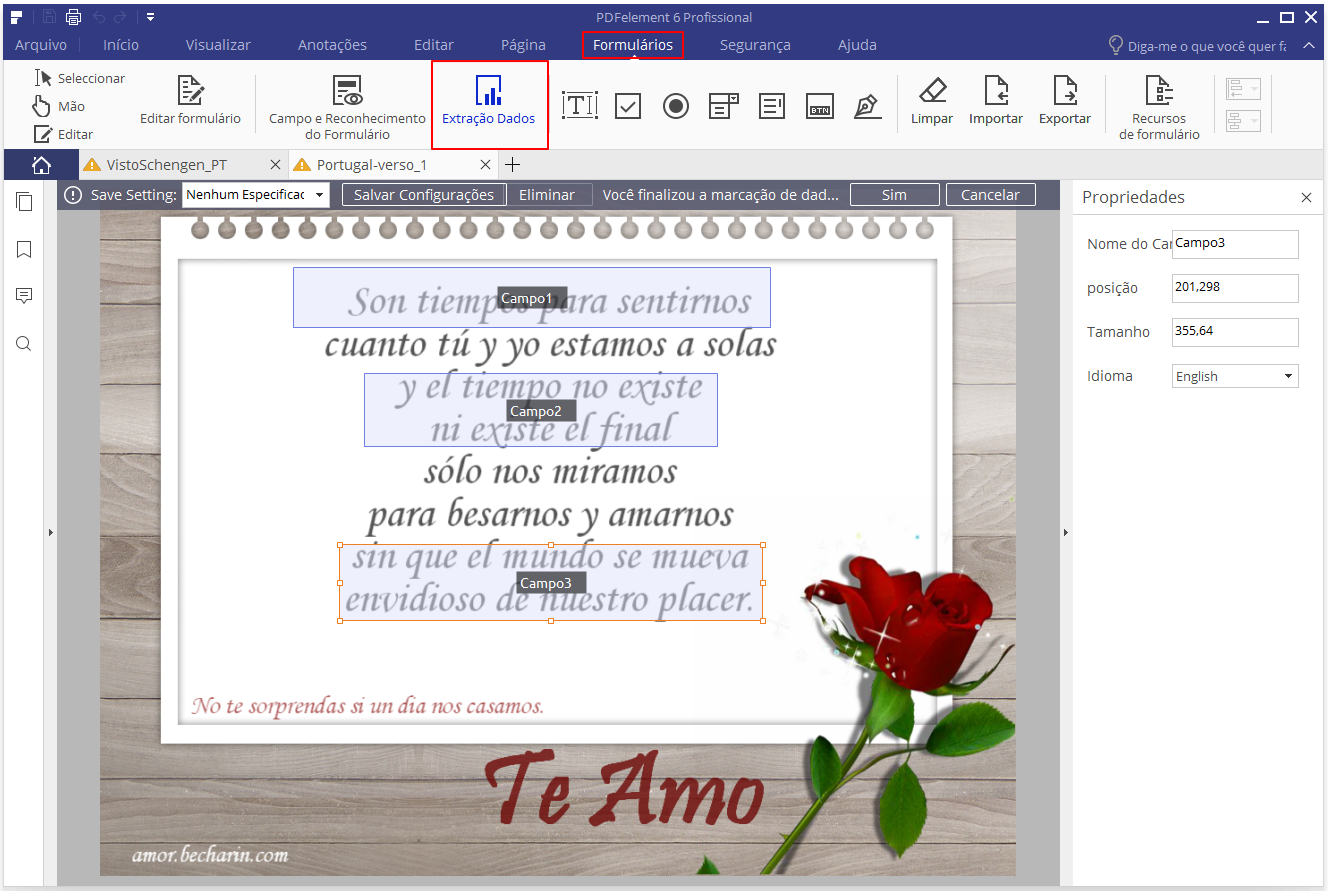Select the Campo1 marked field
Viewport: 1328px width, 891px height.
coord(532,297)
